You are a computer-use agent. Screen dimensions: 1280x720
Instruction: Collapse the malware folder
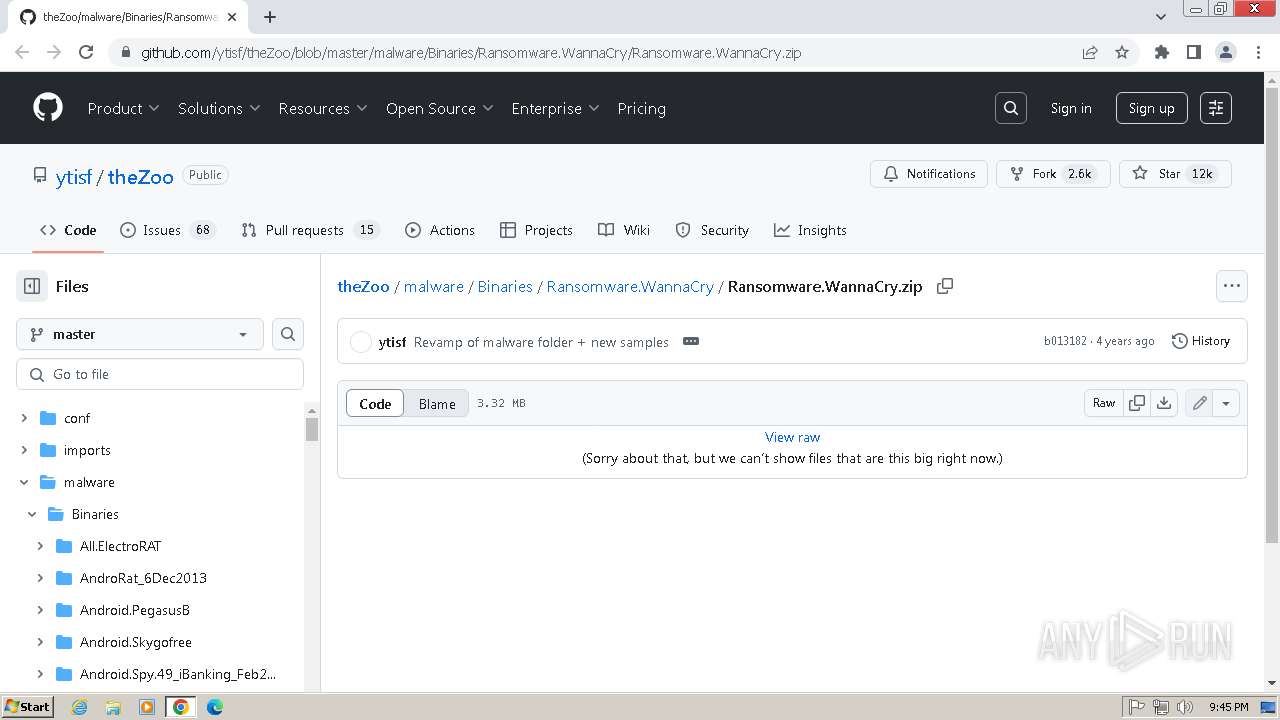click(24, 482)
